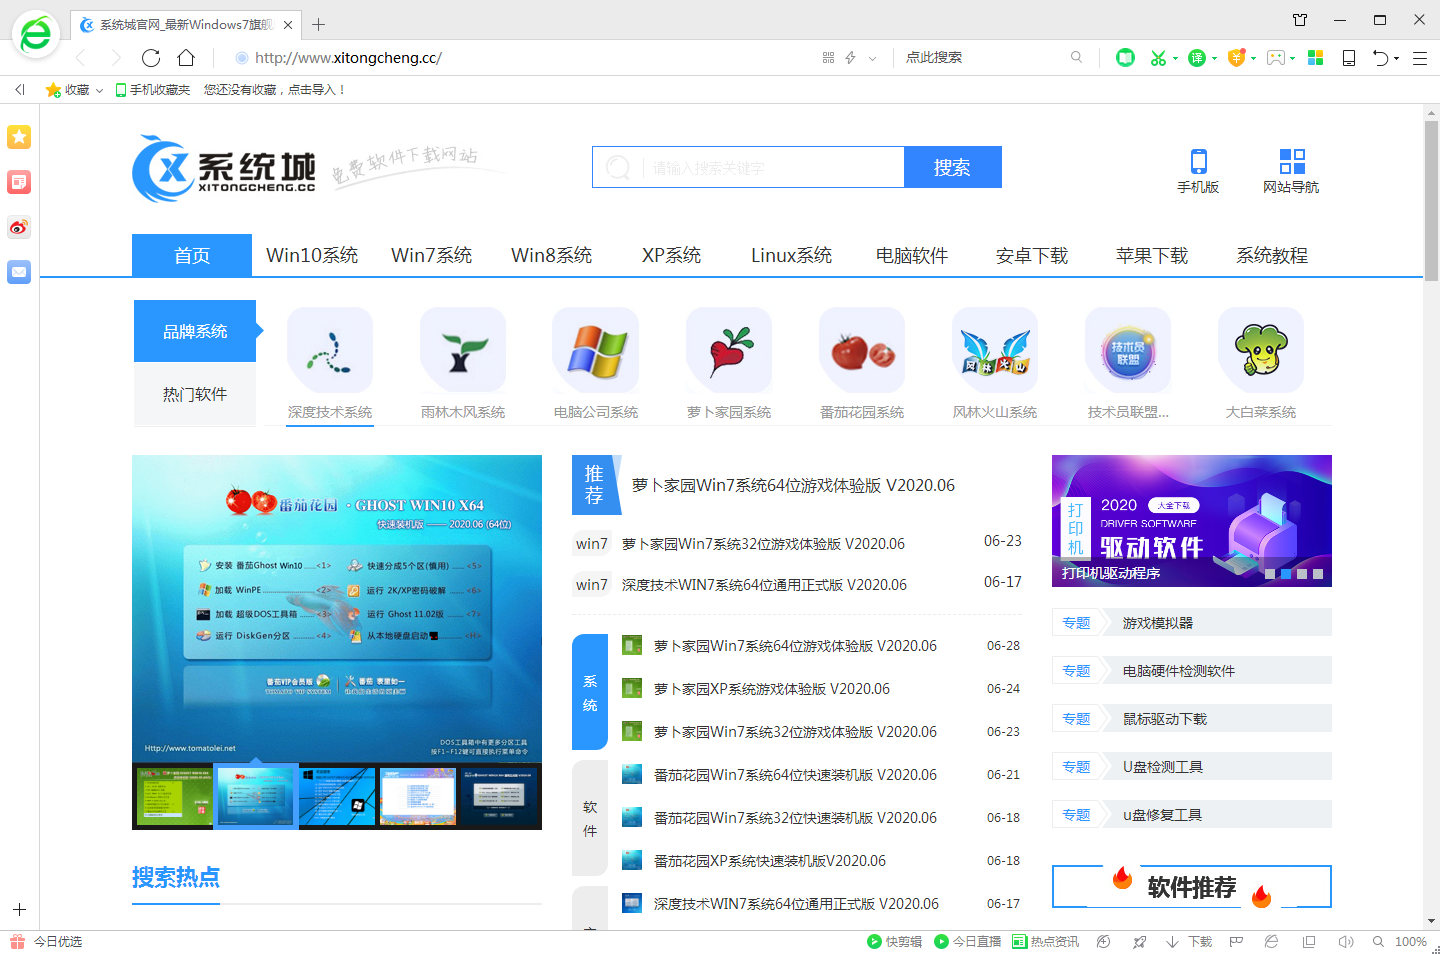The image size is (1440, 954).
Task: Open the sidebar Weibo icon
Action: click(x=19, y=227)
